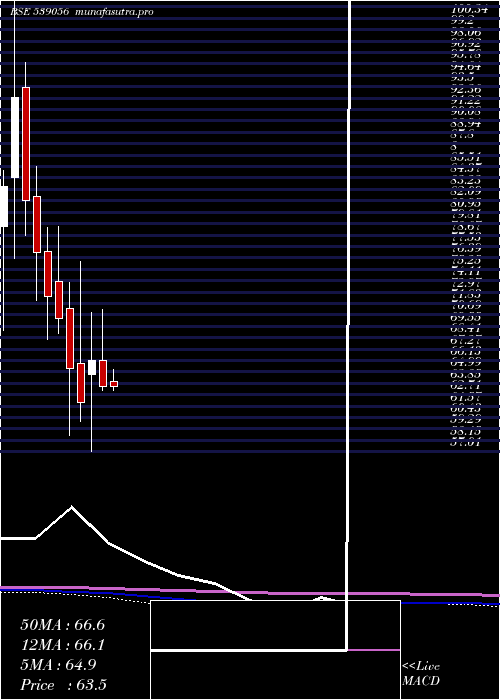Click the 88.94 price axis label
Screen dimensions: 500x700
tap(465, 124)
